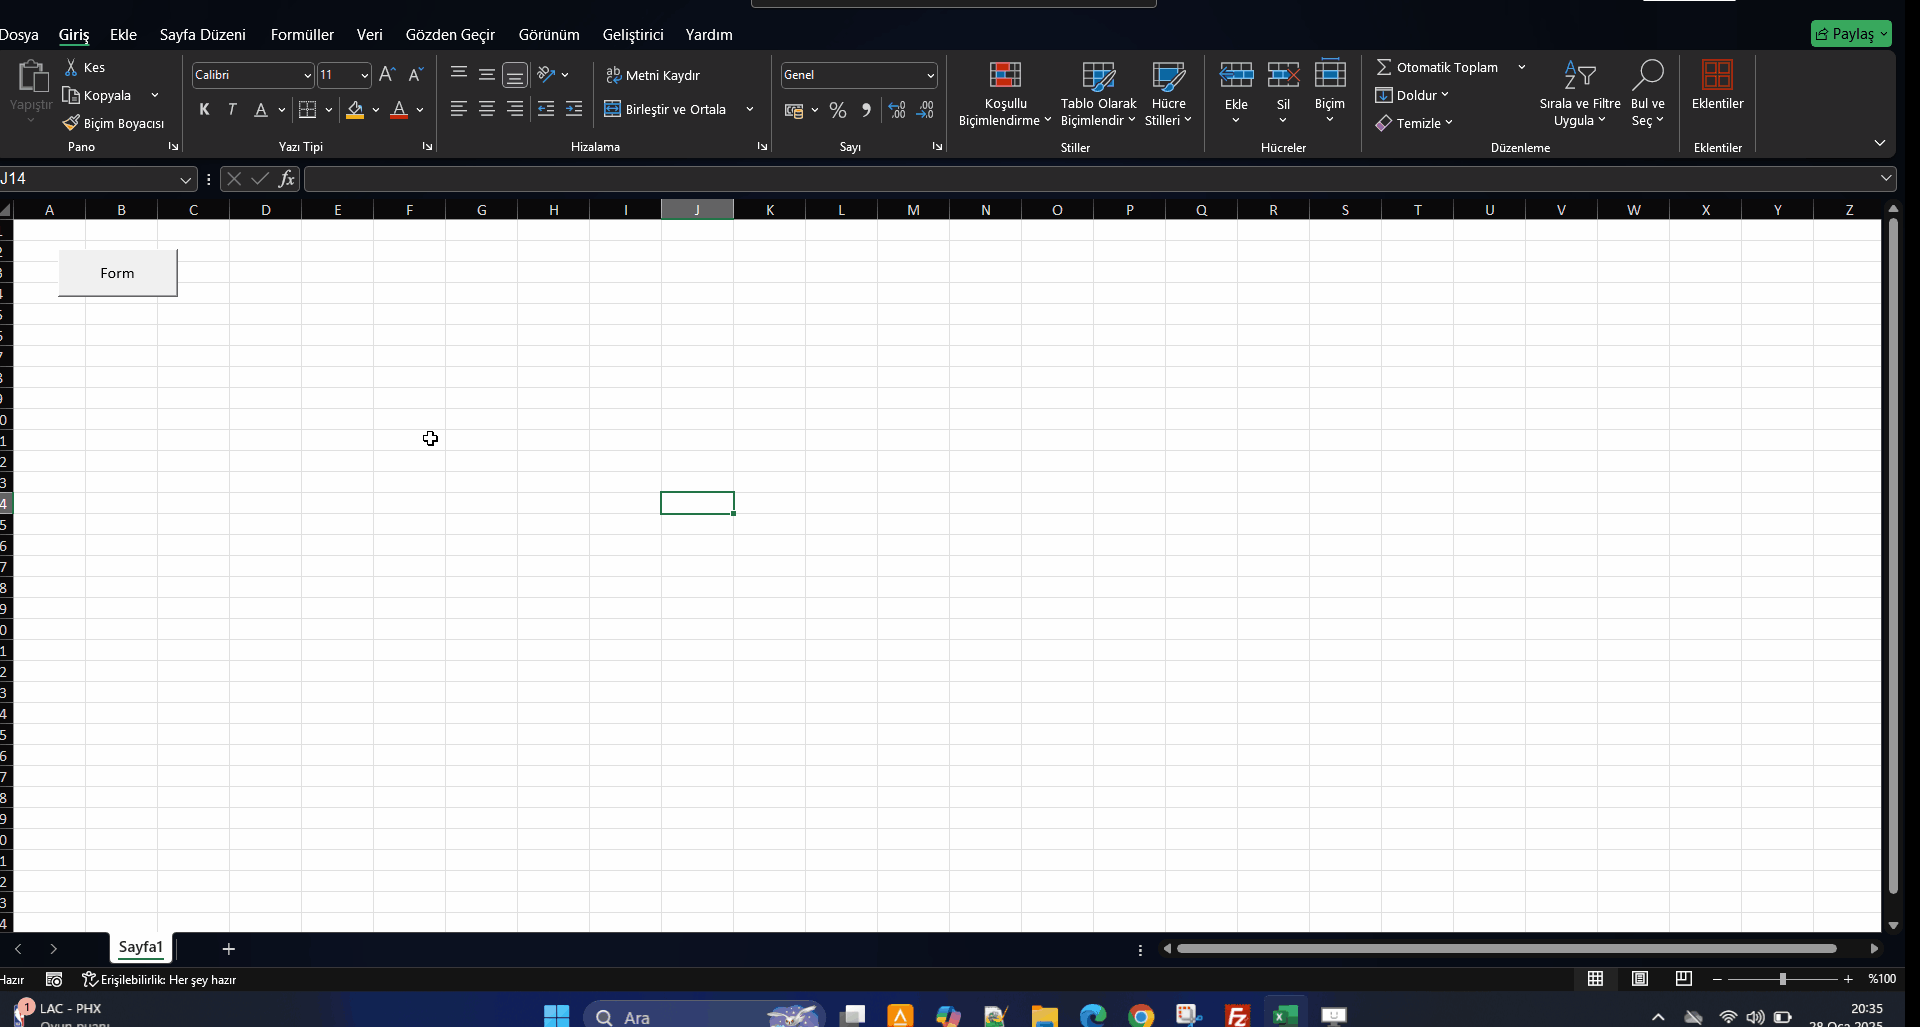Viewport: 1920px width, 1027px height.
Task: Switch to Page Layout view icon
Action: pos(1640,979)
